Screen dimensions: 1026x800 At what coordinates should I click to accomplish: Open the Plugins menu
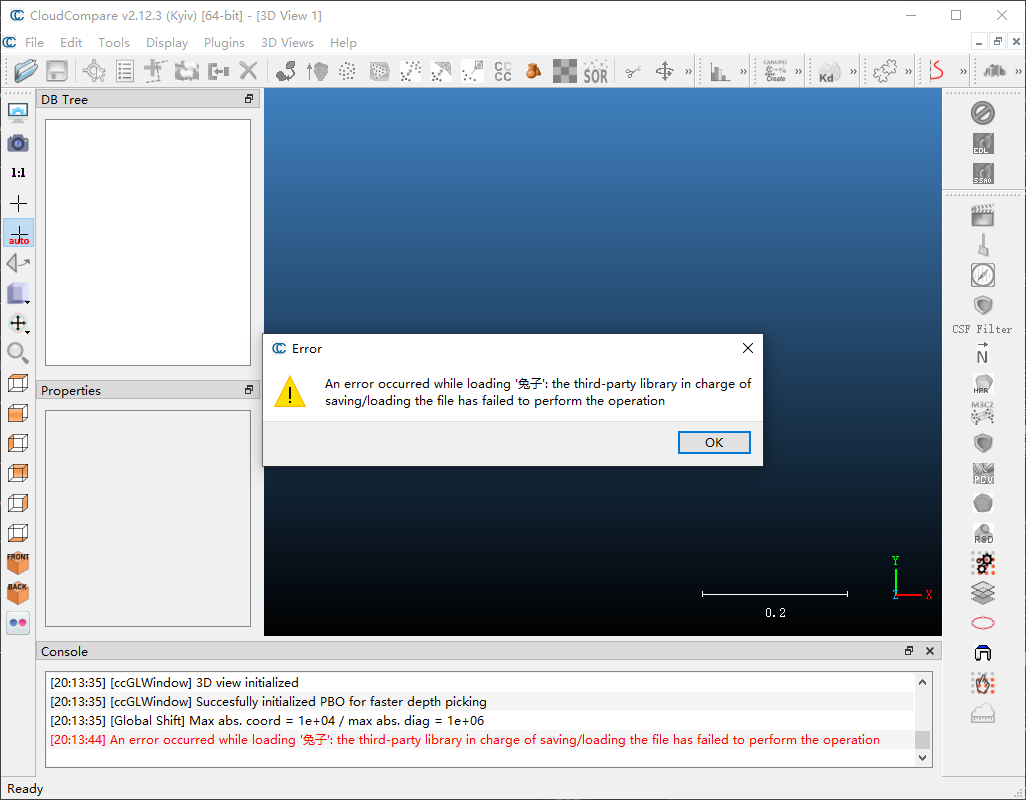tap(224, 43)
